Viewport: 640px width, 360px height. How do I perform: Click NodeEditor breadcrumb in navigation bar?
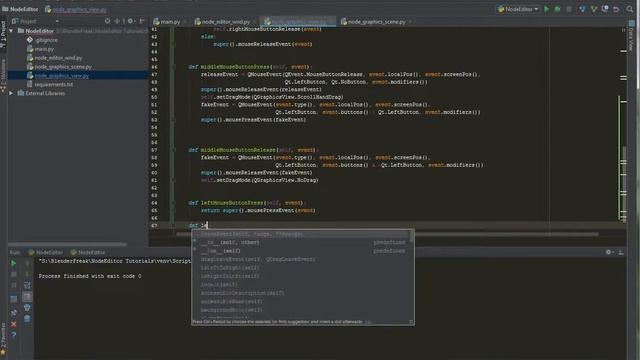[x=20, y=9]
